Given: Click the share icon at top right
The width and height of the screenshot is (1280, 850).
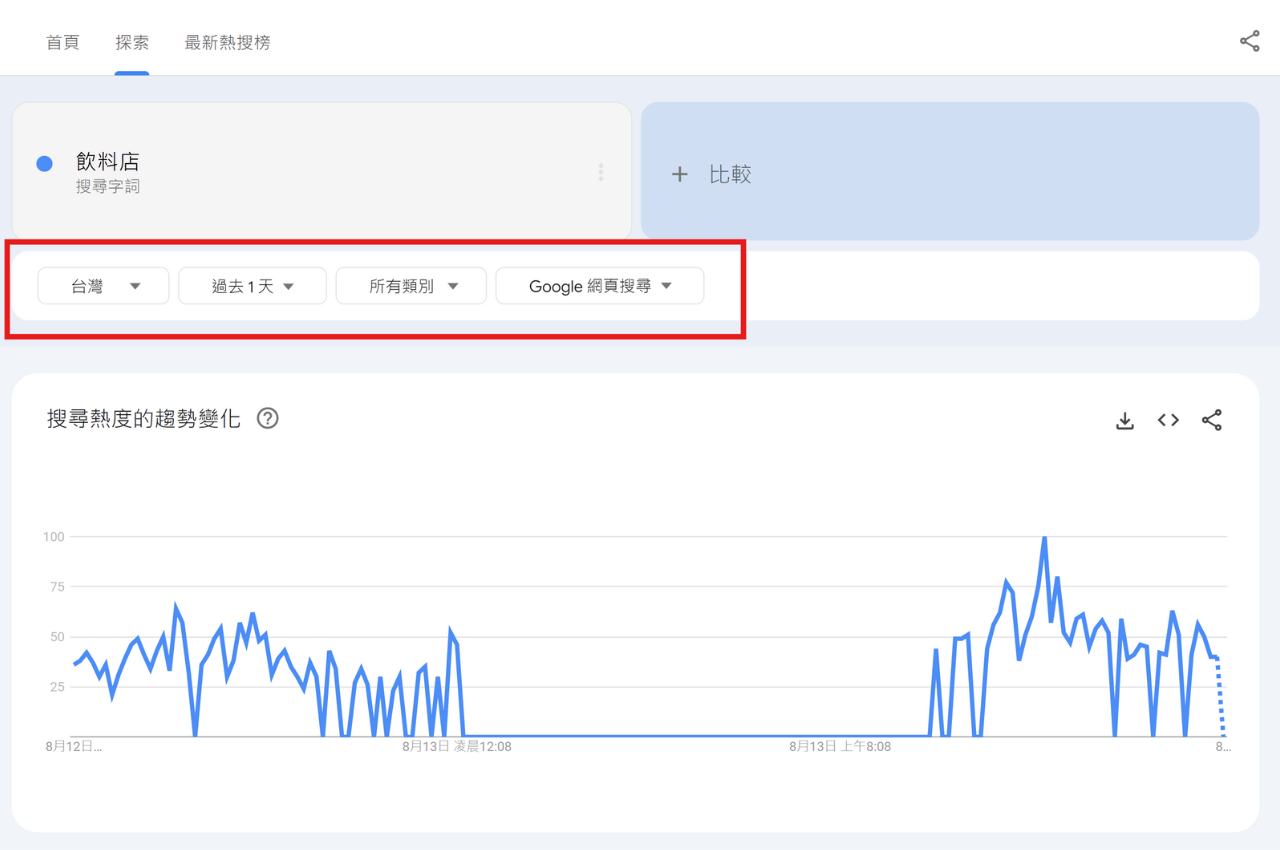Looking at the screenshot, I should click(x=1249, y=42).
